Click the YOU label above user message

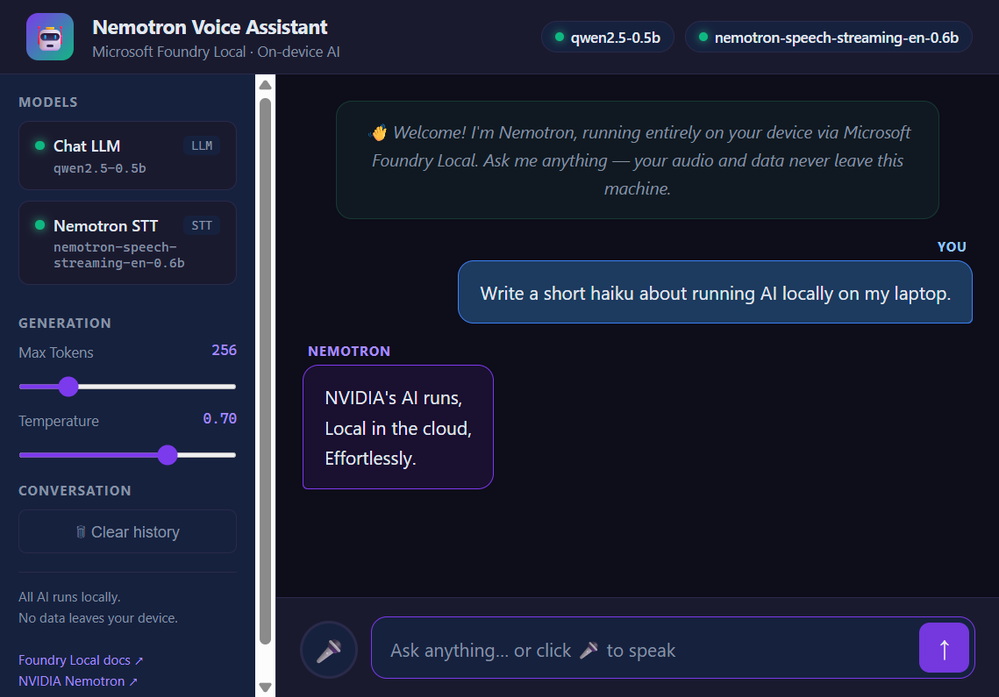pos(951,247)
